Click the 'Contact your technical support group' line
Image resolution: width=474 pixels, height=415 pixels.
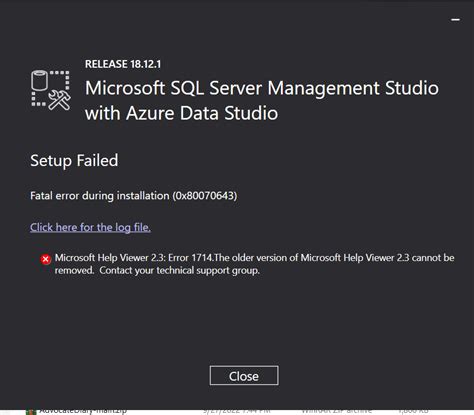point(179,270)
